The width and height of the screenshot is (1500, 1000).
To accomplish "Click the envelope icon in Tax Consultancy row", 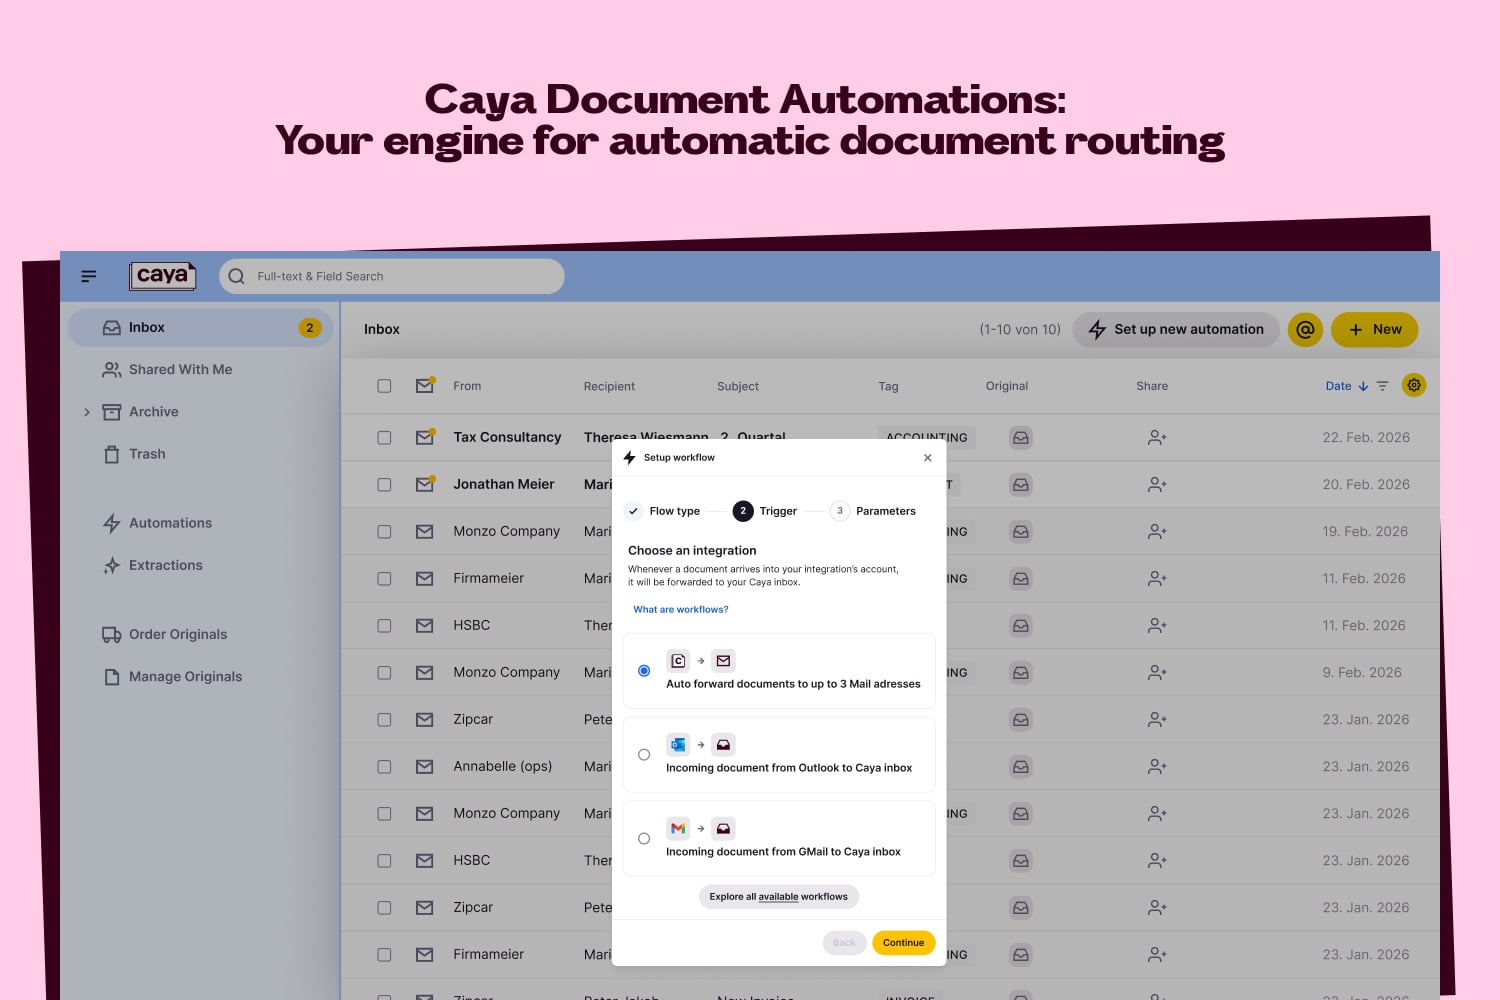I will (x=425, y=437).
